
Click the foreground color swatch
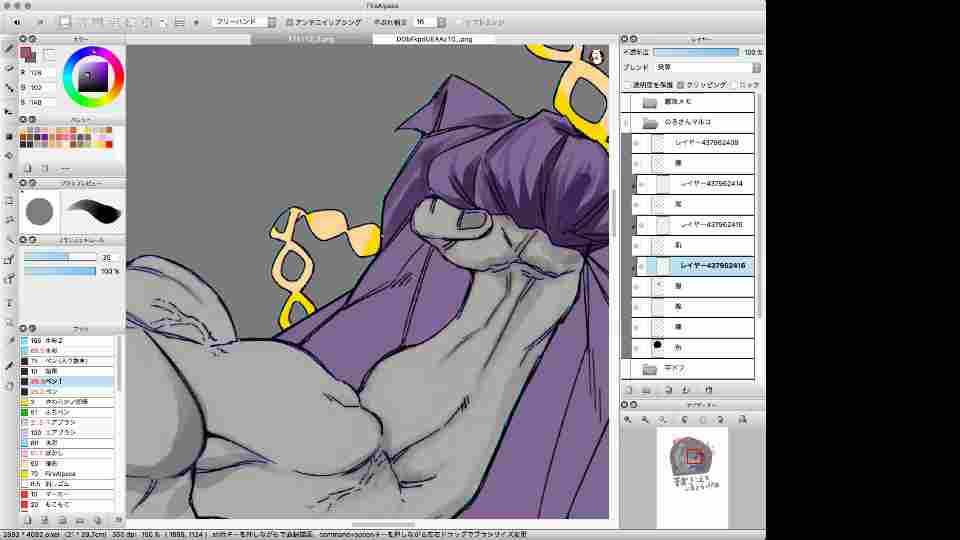click(26, 53)
